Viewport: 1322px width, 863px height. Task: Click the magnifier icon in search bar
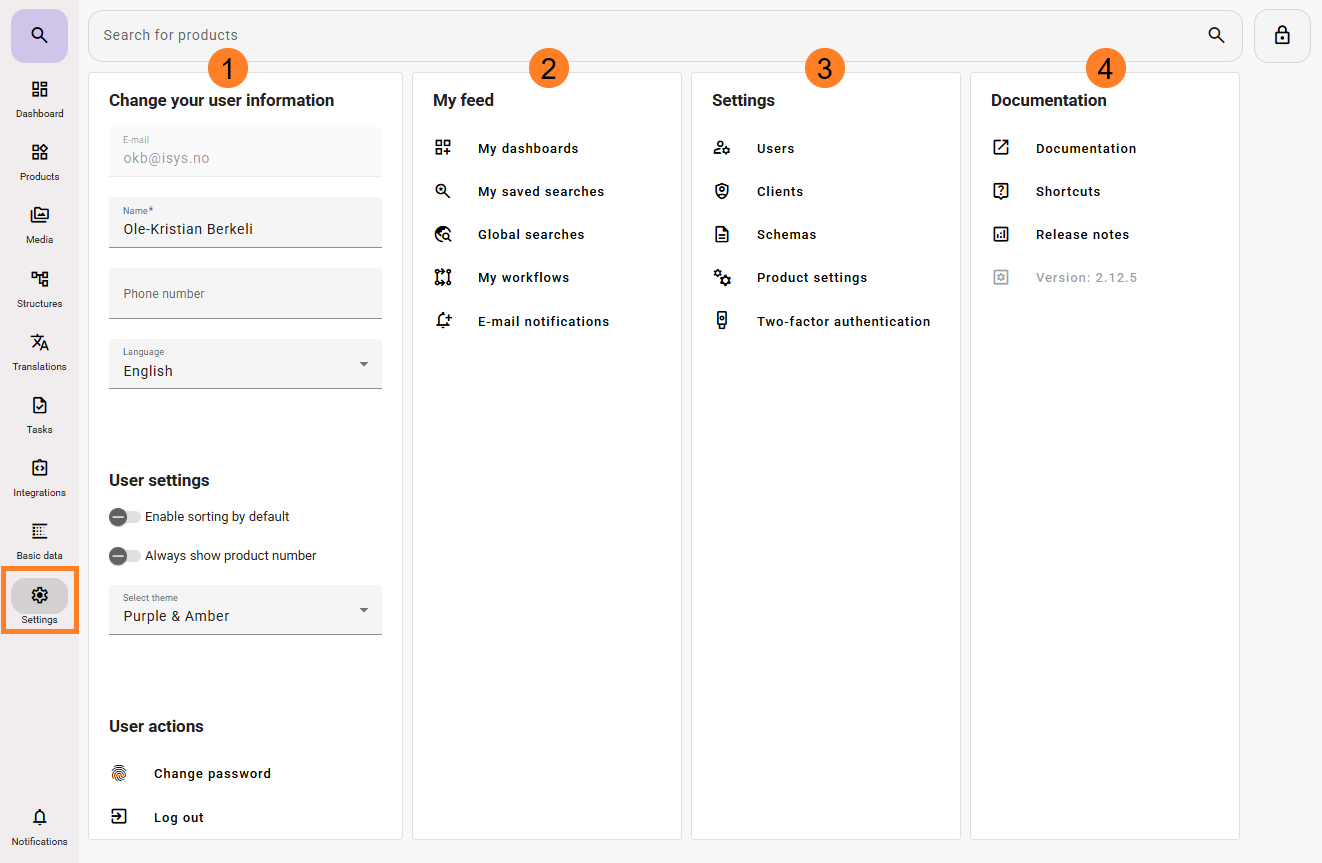[x=1216, y=35]
